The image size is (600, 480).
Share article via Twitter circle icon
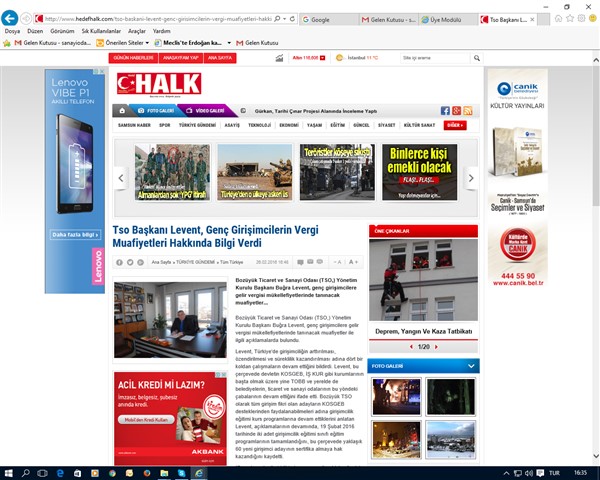130,262
